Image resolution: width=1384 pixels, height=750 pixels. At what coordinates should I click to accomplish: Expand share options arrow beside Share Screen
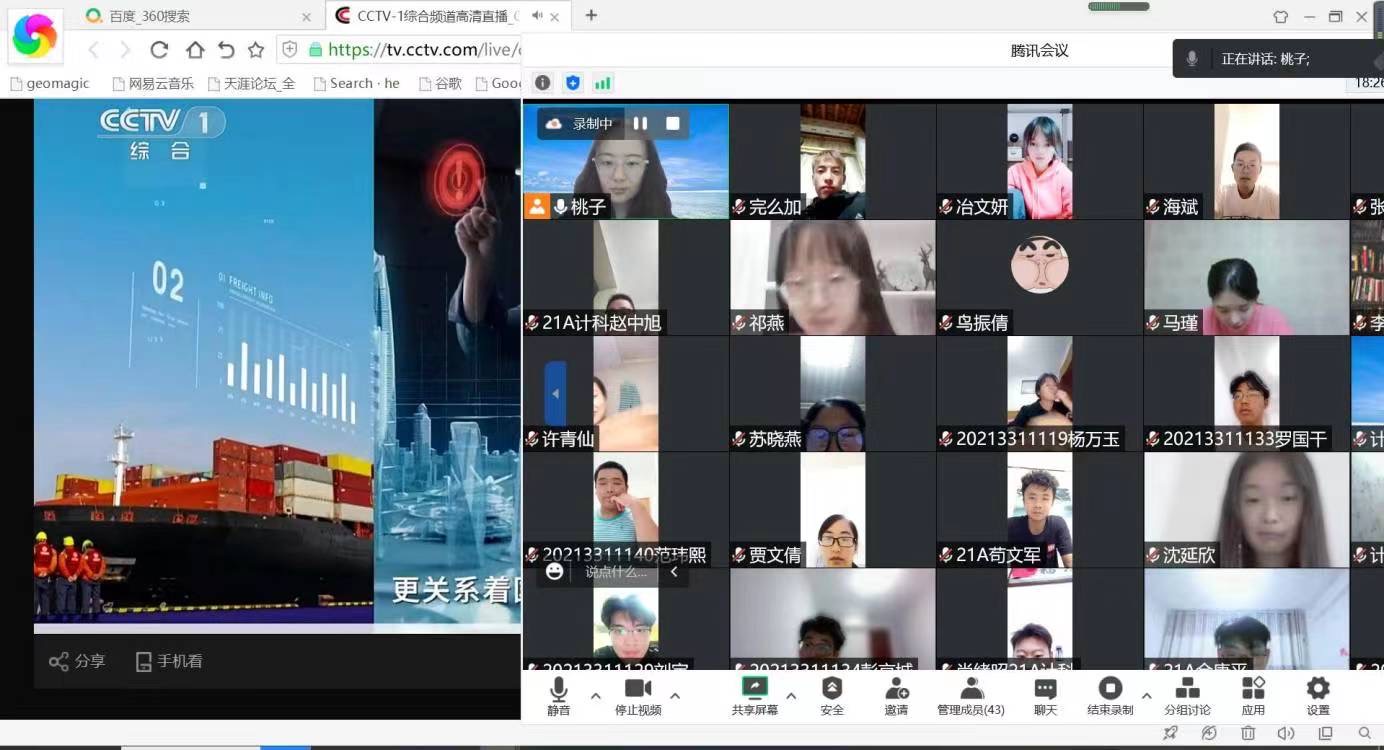pyautogui.click(x=791, y=696)
